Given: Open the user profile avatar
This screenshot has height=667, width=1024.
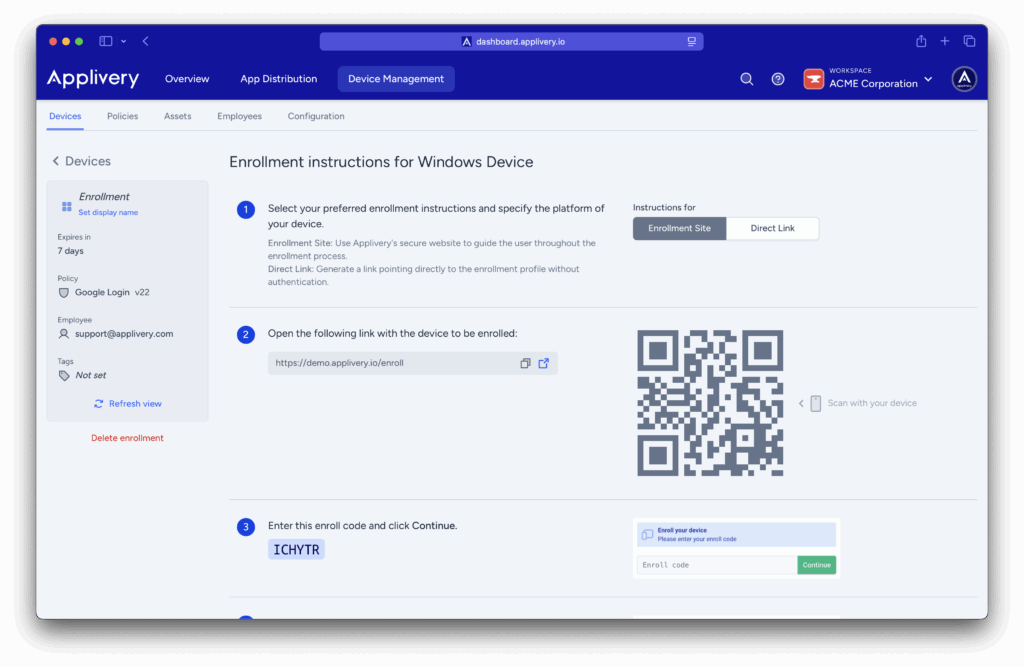Looking at the screenshot, I should (x=964, y=79).
